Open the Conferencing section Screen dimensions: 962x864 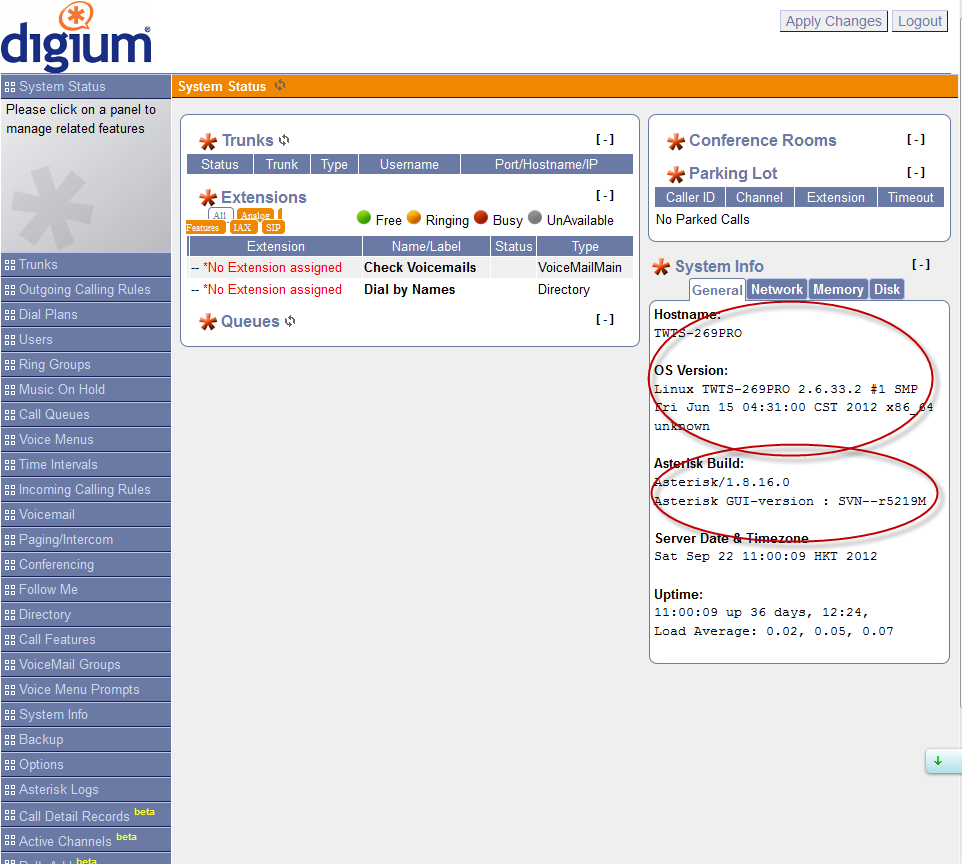pos(86,565)
